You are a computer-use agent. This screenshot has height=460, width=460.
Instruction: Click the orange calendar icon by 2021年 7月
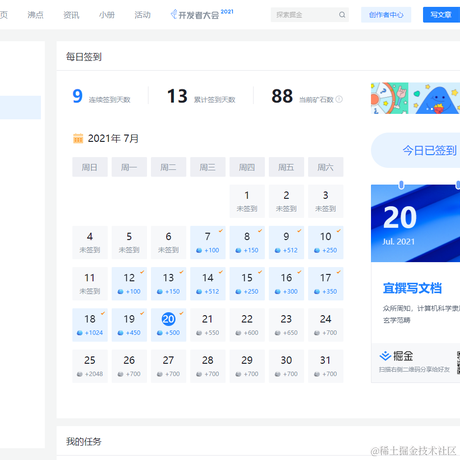click(x=78, y=138)
